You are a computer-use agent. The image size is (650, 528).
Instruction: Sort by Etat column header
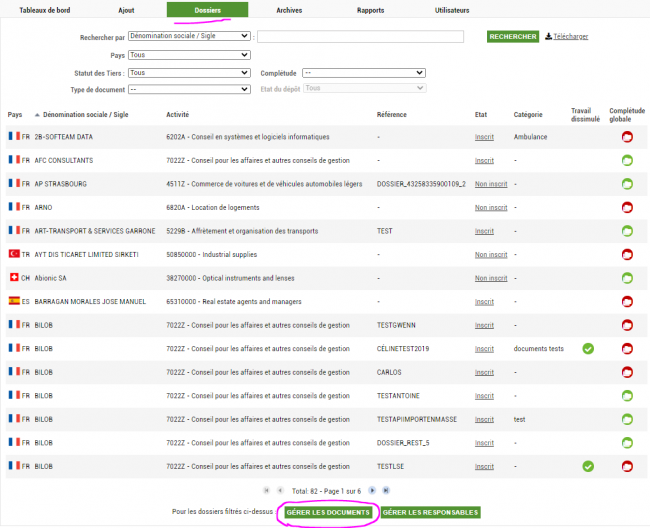point(481,115)
